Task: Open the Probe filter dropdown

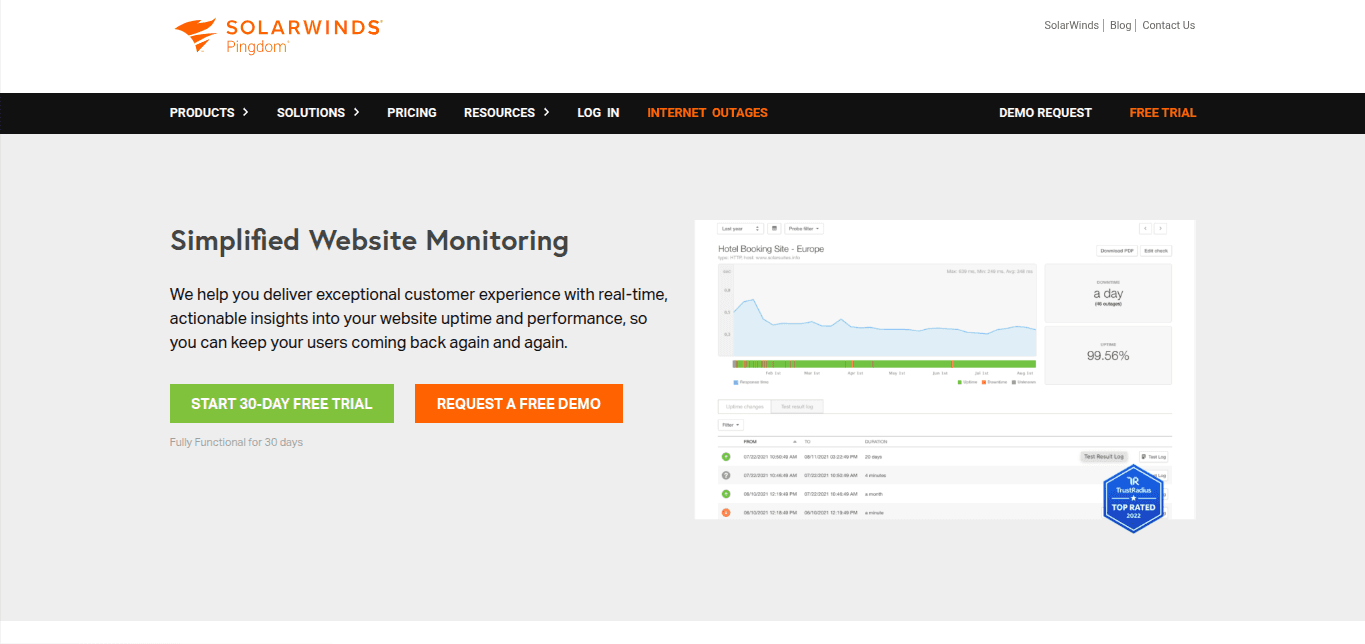Action: 805,228
